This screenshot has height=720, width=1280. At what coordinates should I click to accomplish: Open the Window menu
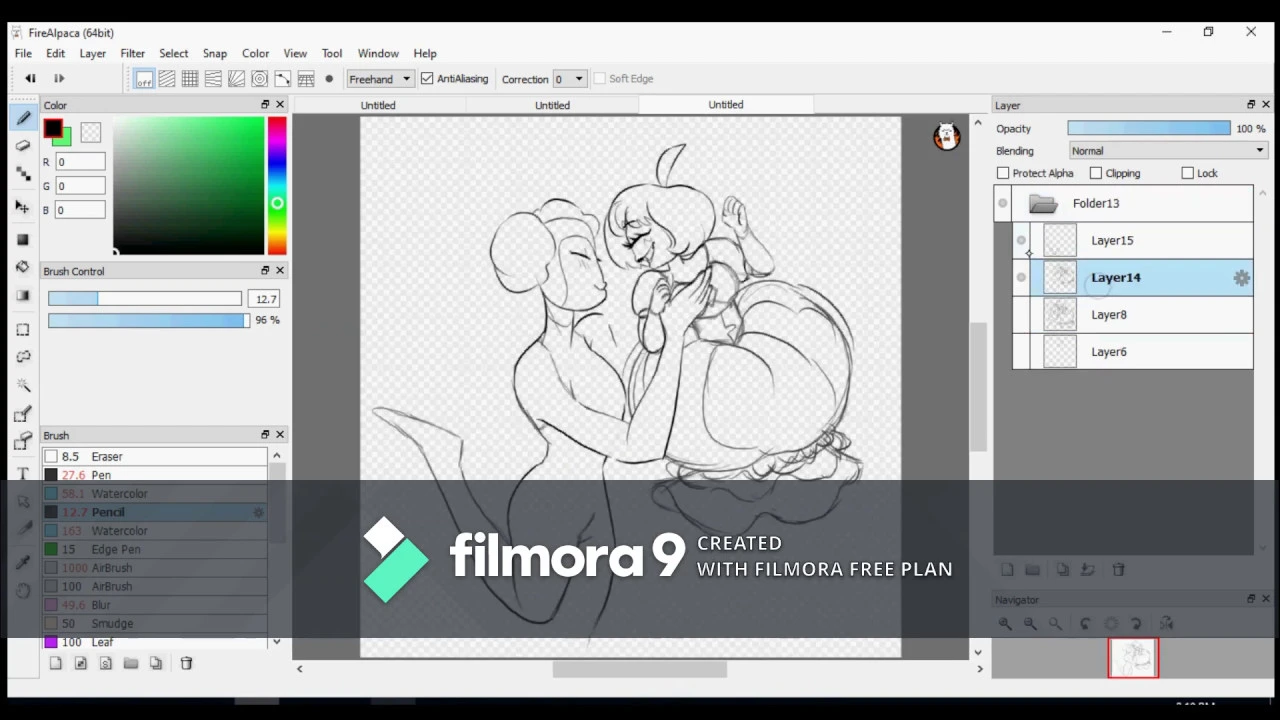click(378, 53)
